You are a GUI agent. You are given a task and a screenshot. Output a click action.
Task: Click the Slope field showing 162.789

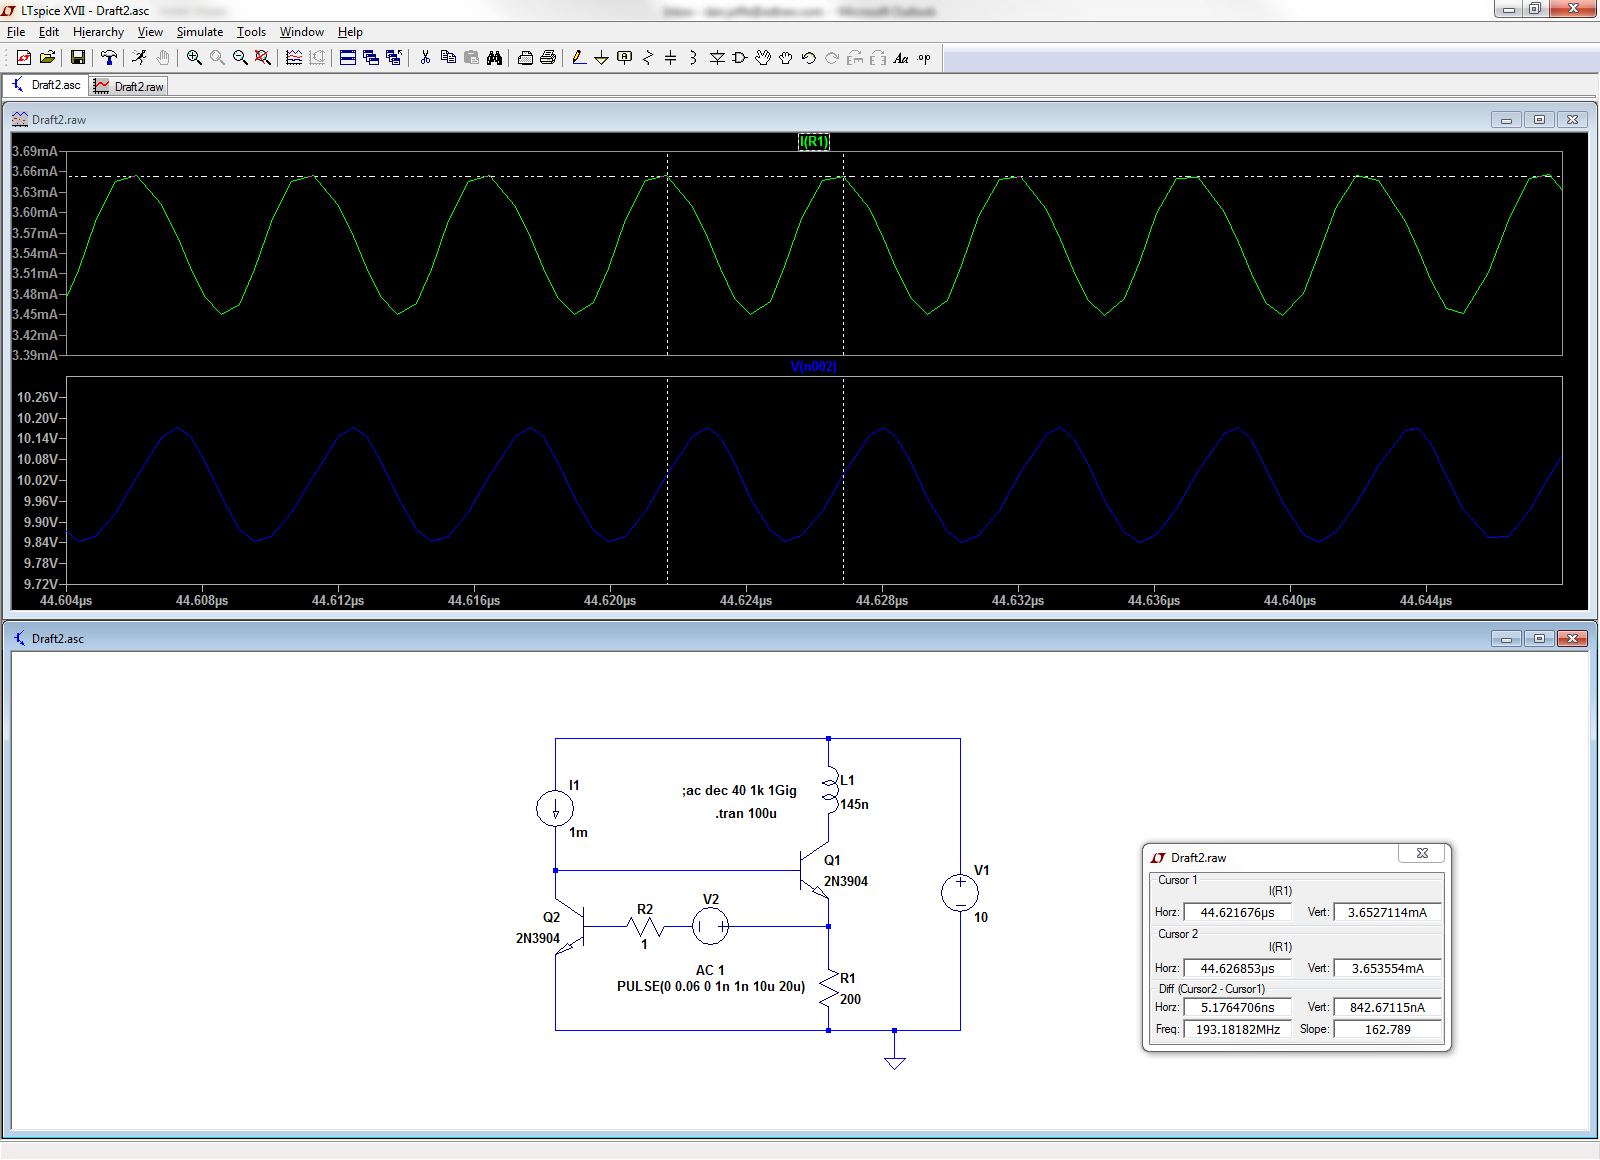click(1387, 1029)
